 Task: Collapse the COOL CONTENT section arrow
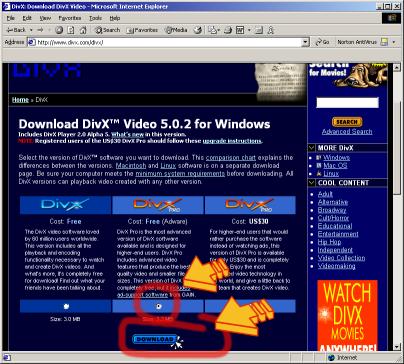click(312, 183)
